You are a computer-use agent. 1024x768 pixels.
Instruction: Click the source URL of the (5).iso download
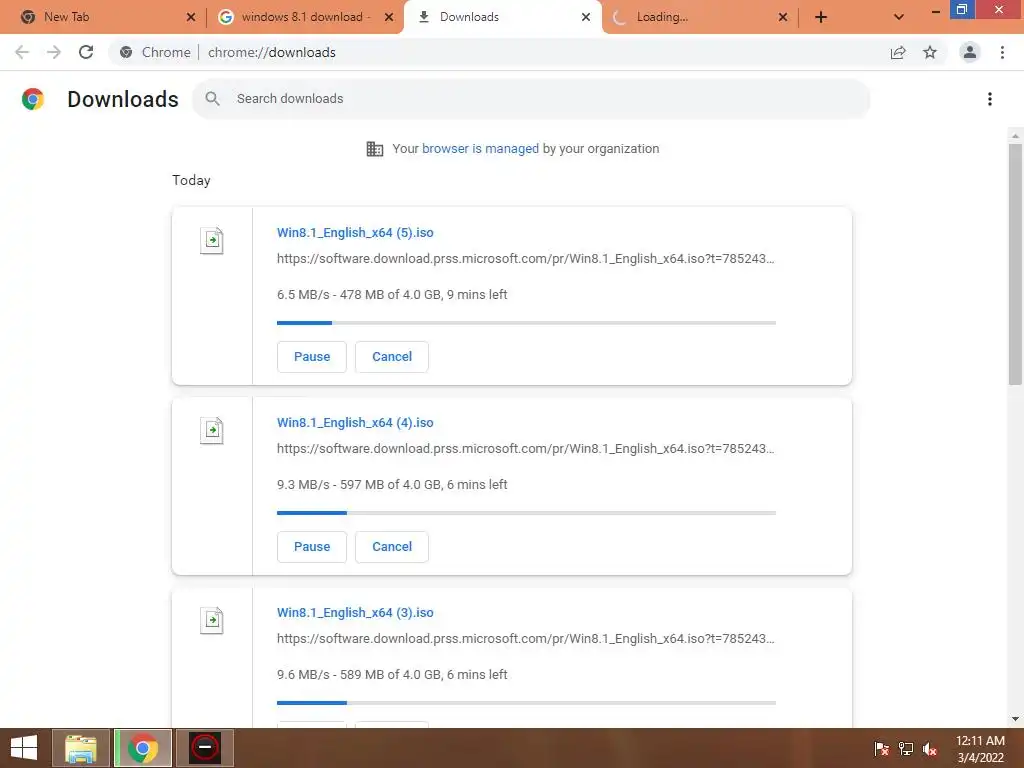point(525,259)
